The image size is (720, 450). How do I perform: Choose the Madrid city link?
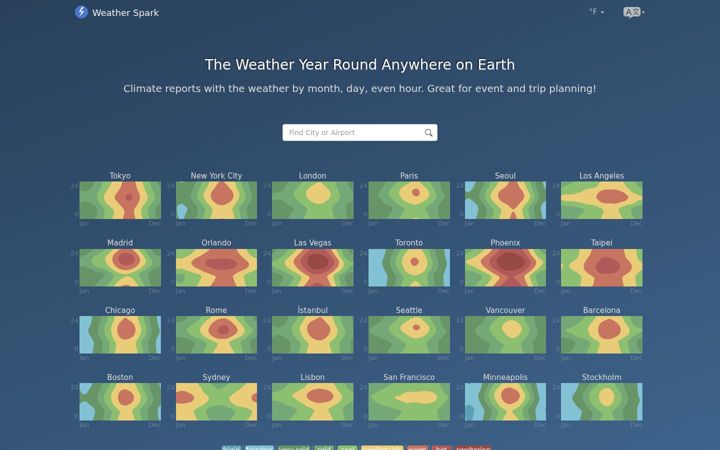(x=120, y=243)
